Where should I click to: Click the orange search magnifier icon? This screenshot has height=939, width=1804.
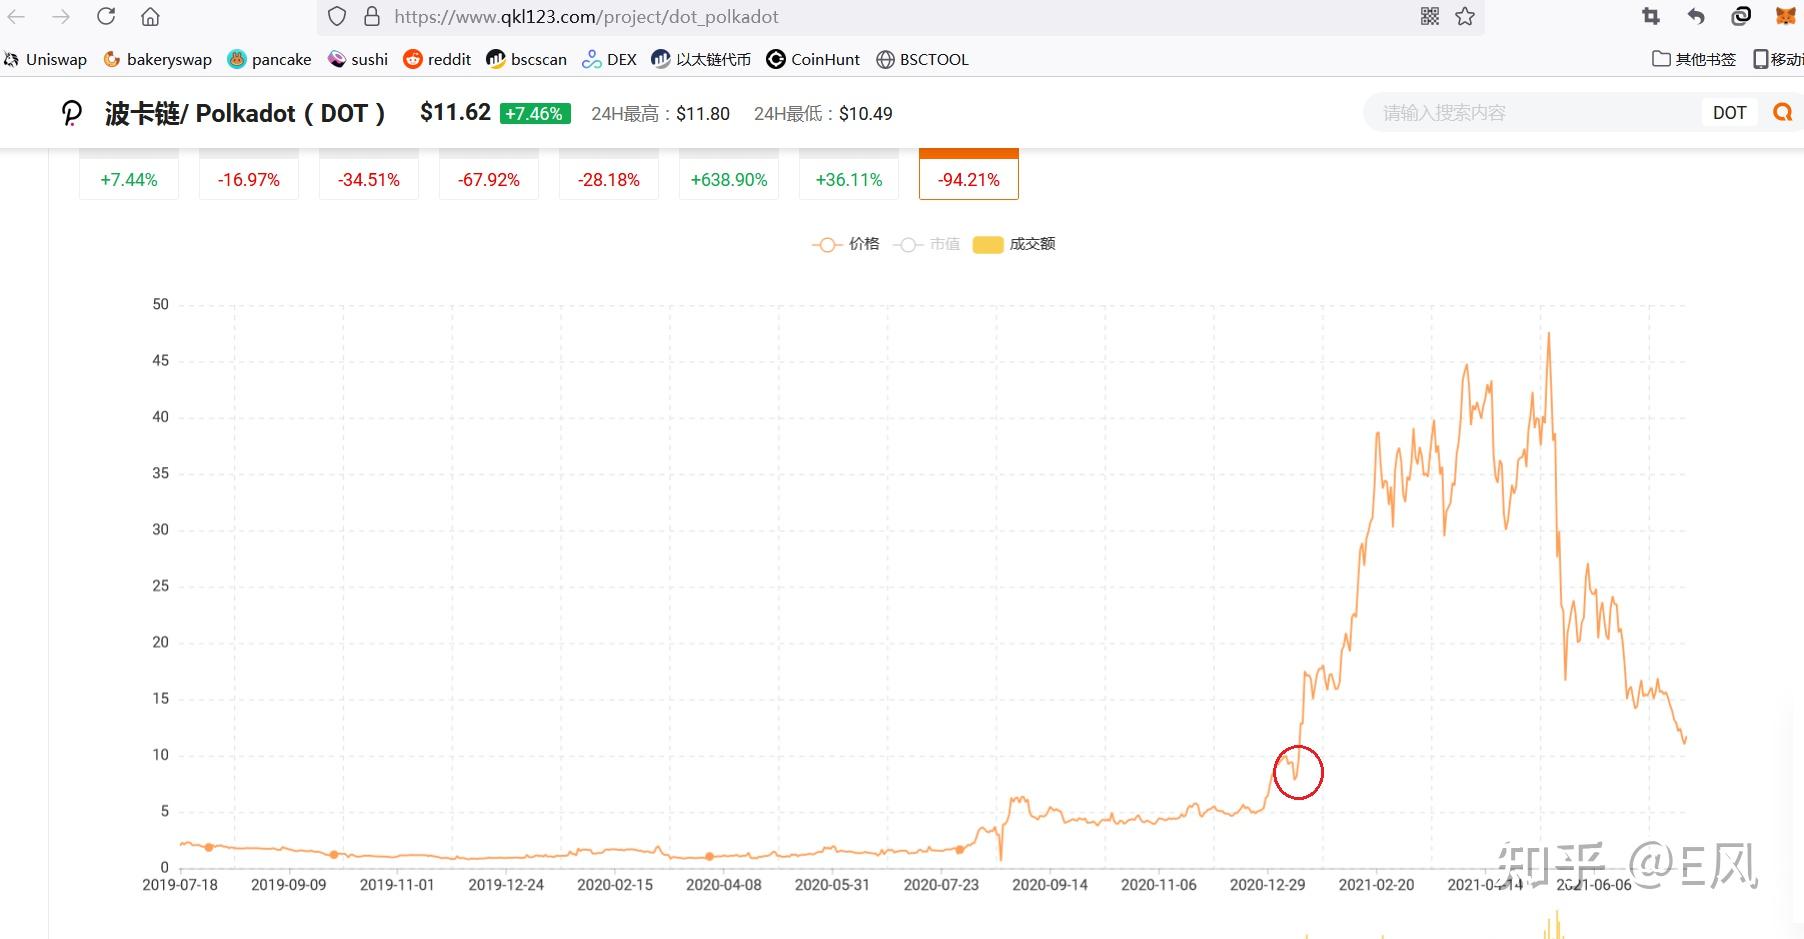point(1782,113)
